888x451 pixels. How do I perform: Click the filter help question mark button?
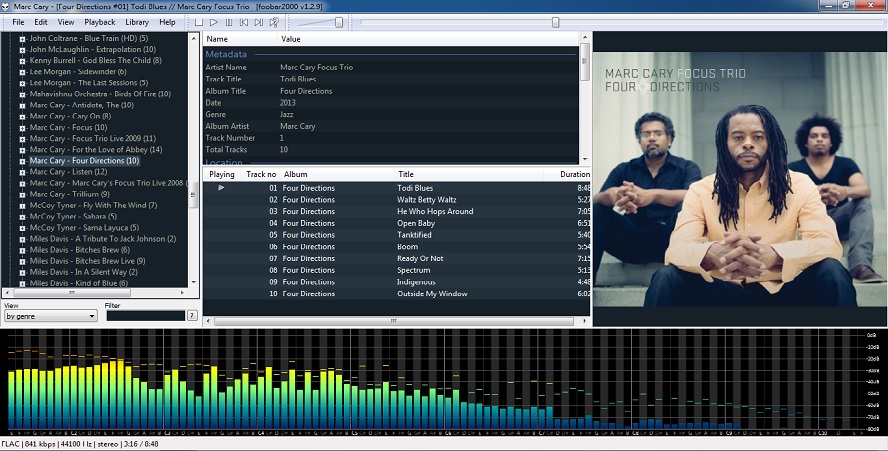(x=193, y=316)
